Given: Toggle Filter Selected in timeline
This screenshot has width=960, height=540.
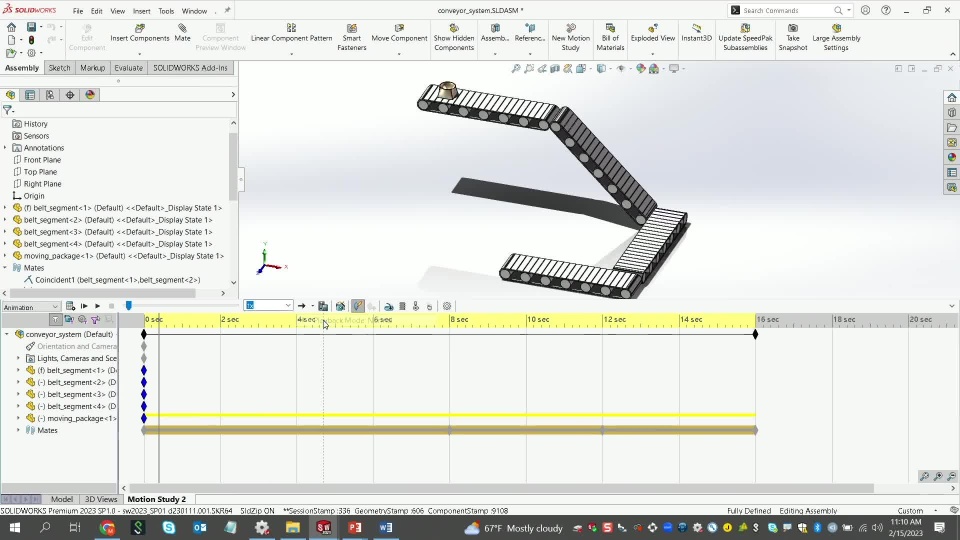Looking at the screenshot, I should point(96,320).
